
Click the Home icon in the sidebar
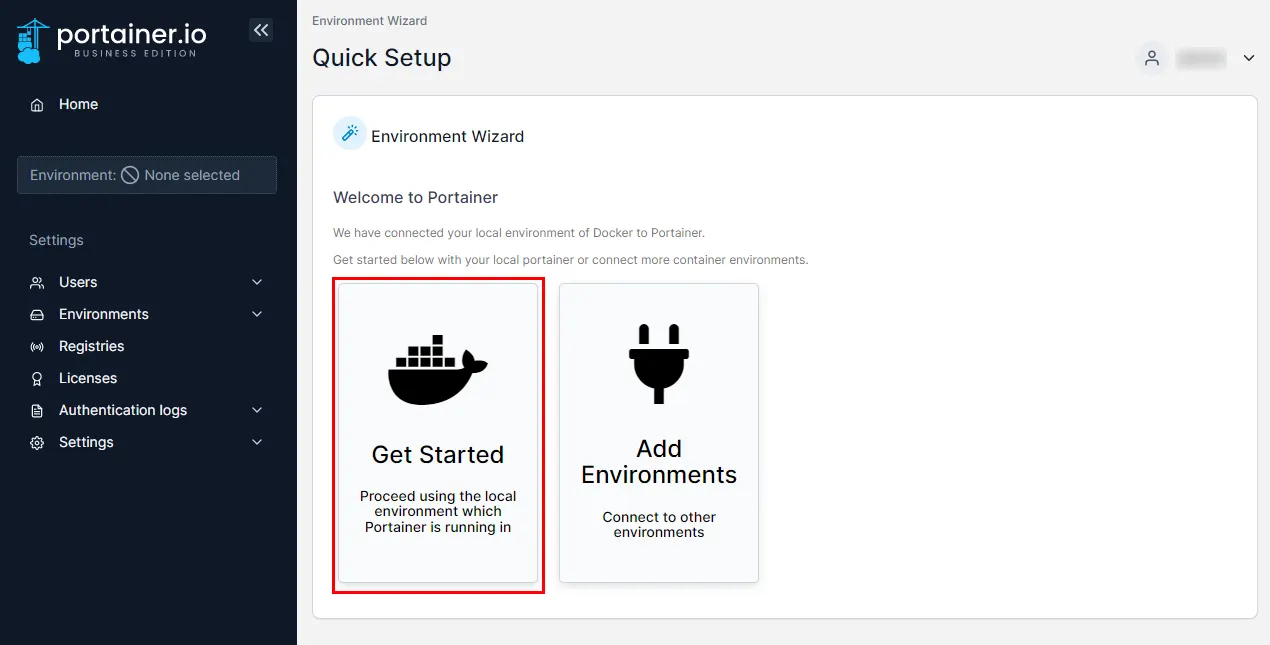pos(35,104)
